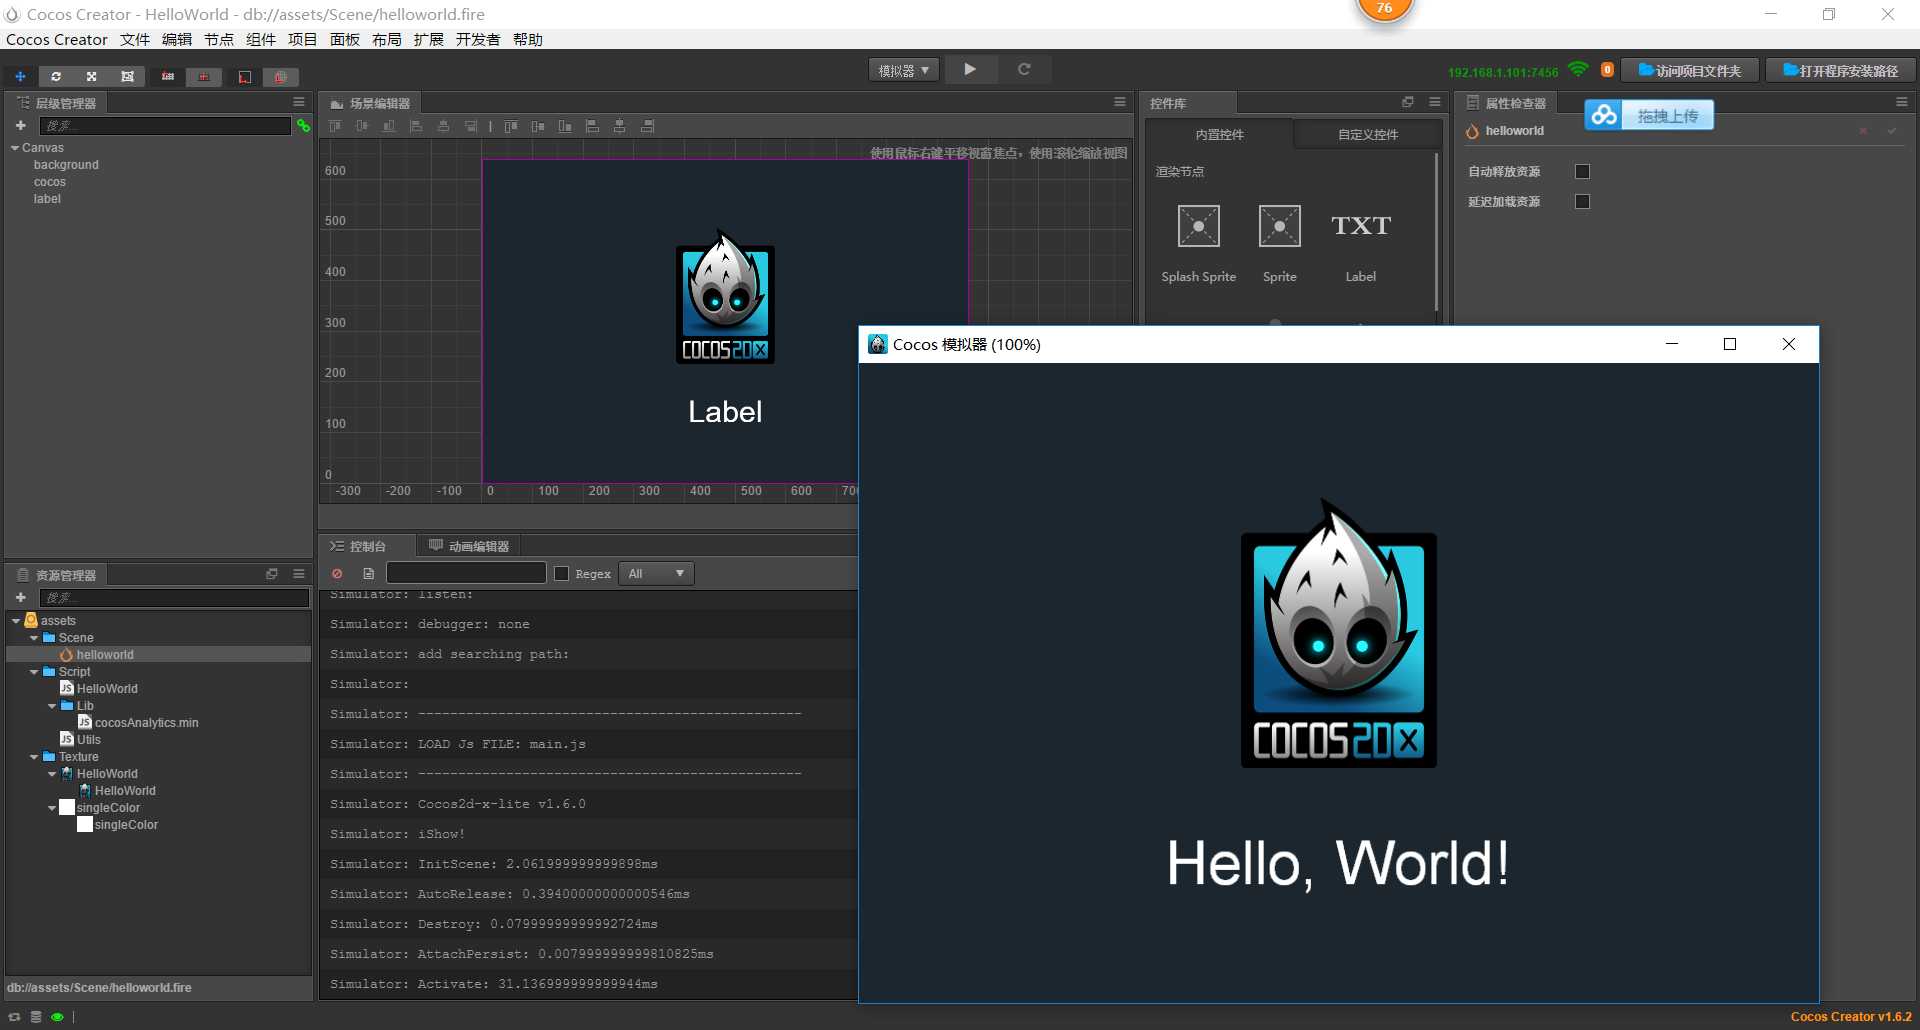This screenshot has width=1920, height=1030.
Task: Click the align-bottom icon in scene editor
Action: [389, 126]
